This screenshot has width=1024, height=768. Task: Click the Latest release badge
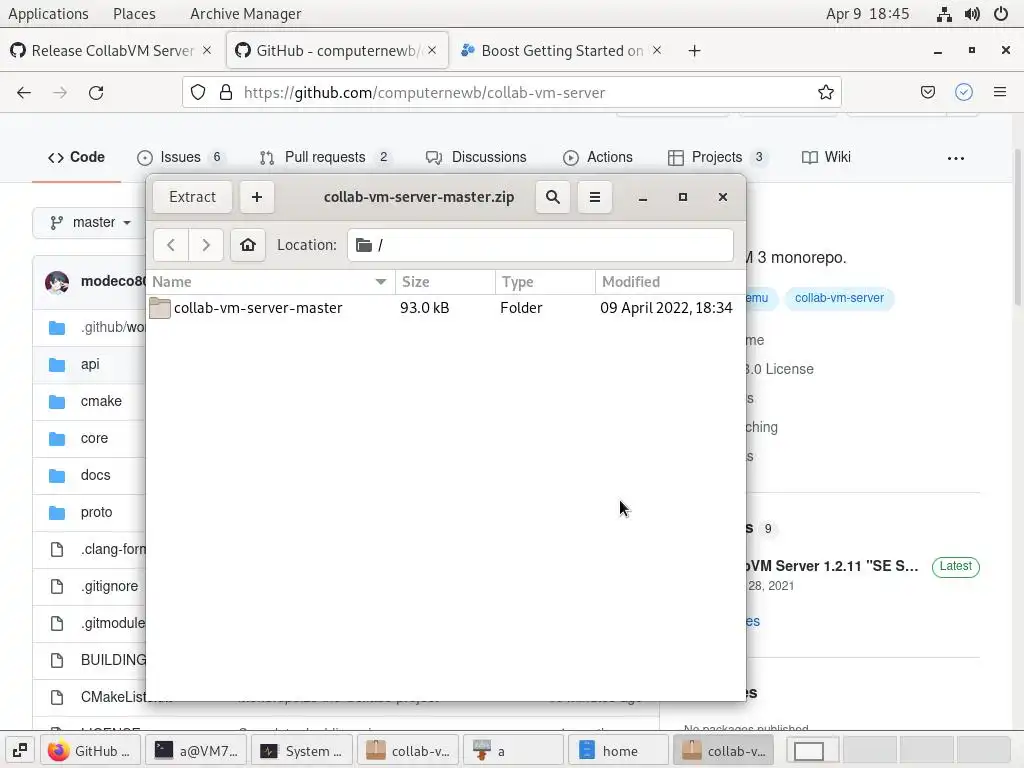click(x=955, y=566)
